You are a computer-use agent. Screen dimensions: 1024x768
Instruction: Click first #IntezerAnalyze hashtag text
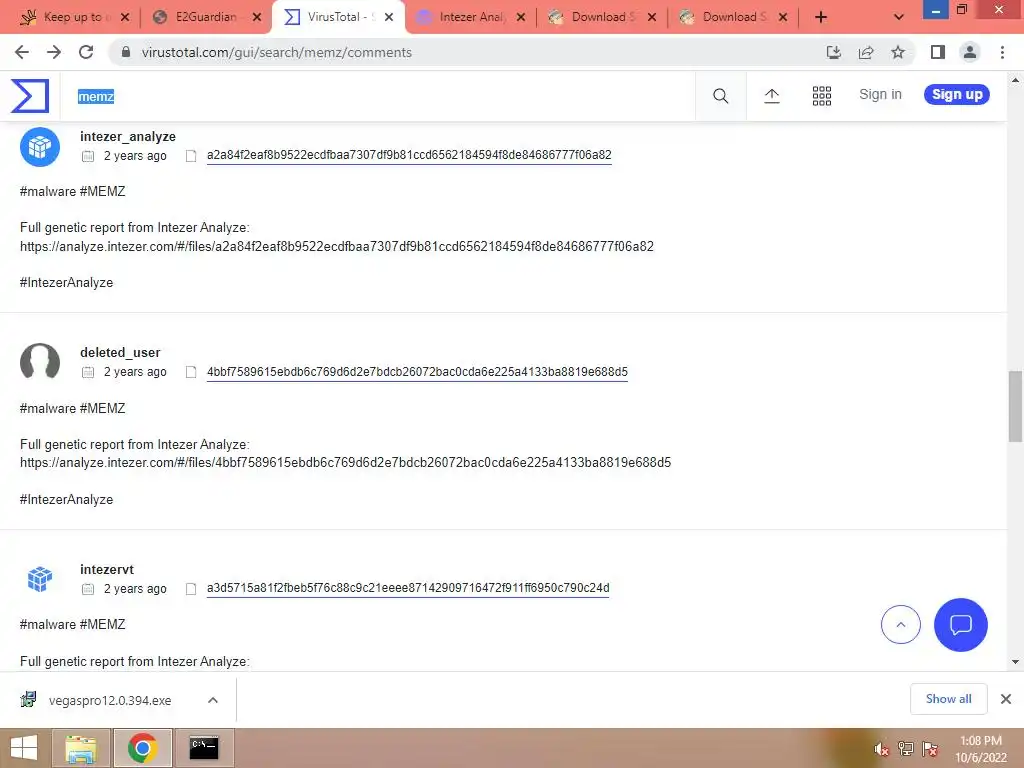[x=66, y=283]
